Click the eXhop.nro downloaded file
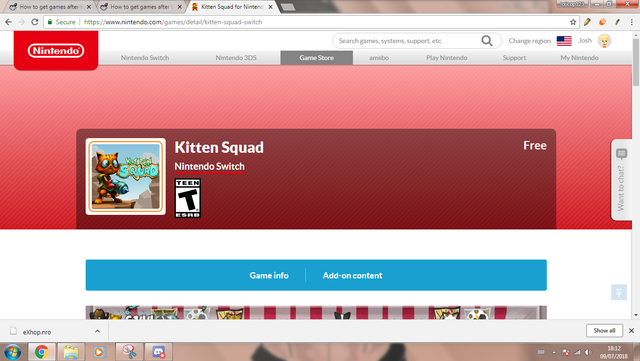640x361 pixels. 37,332
